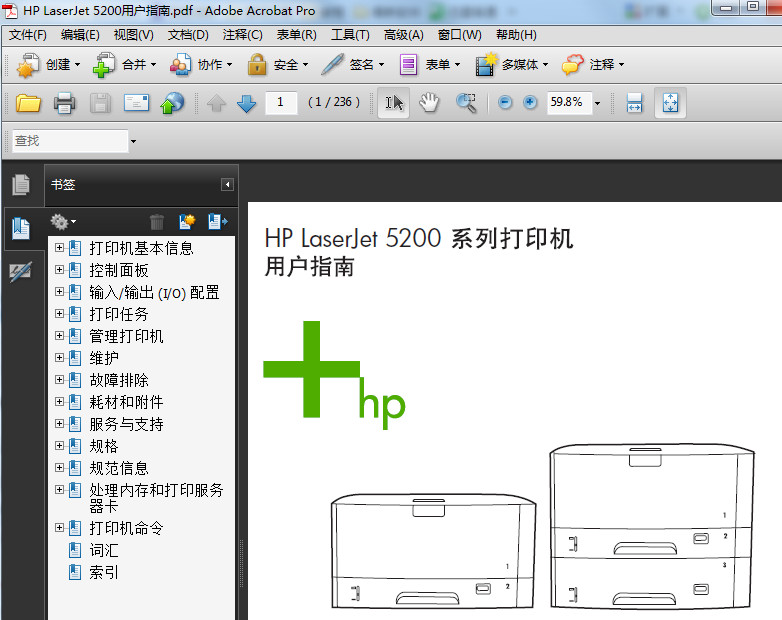Expand the 维护 bookmark
This screenshot has width=782, height=620.
pos(59,357)
